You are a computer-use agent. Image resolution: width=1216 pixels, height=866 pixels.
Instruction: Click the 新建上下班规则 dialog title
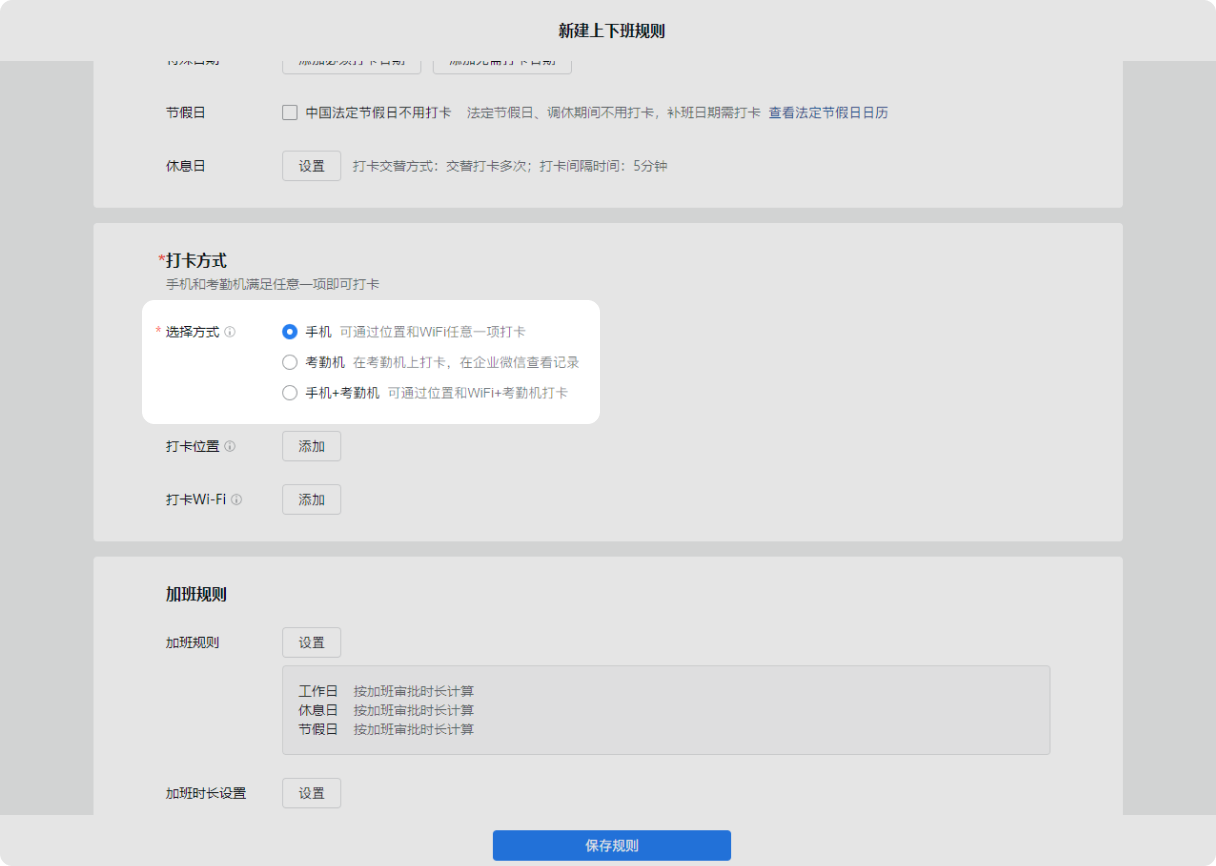click(x=611, y=31)
